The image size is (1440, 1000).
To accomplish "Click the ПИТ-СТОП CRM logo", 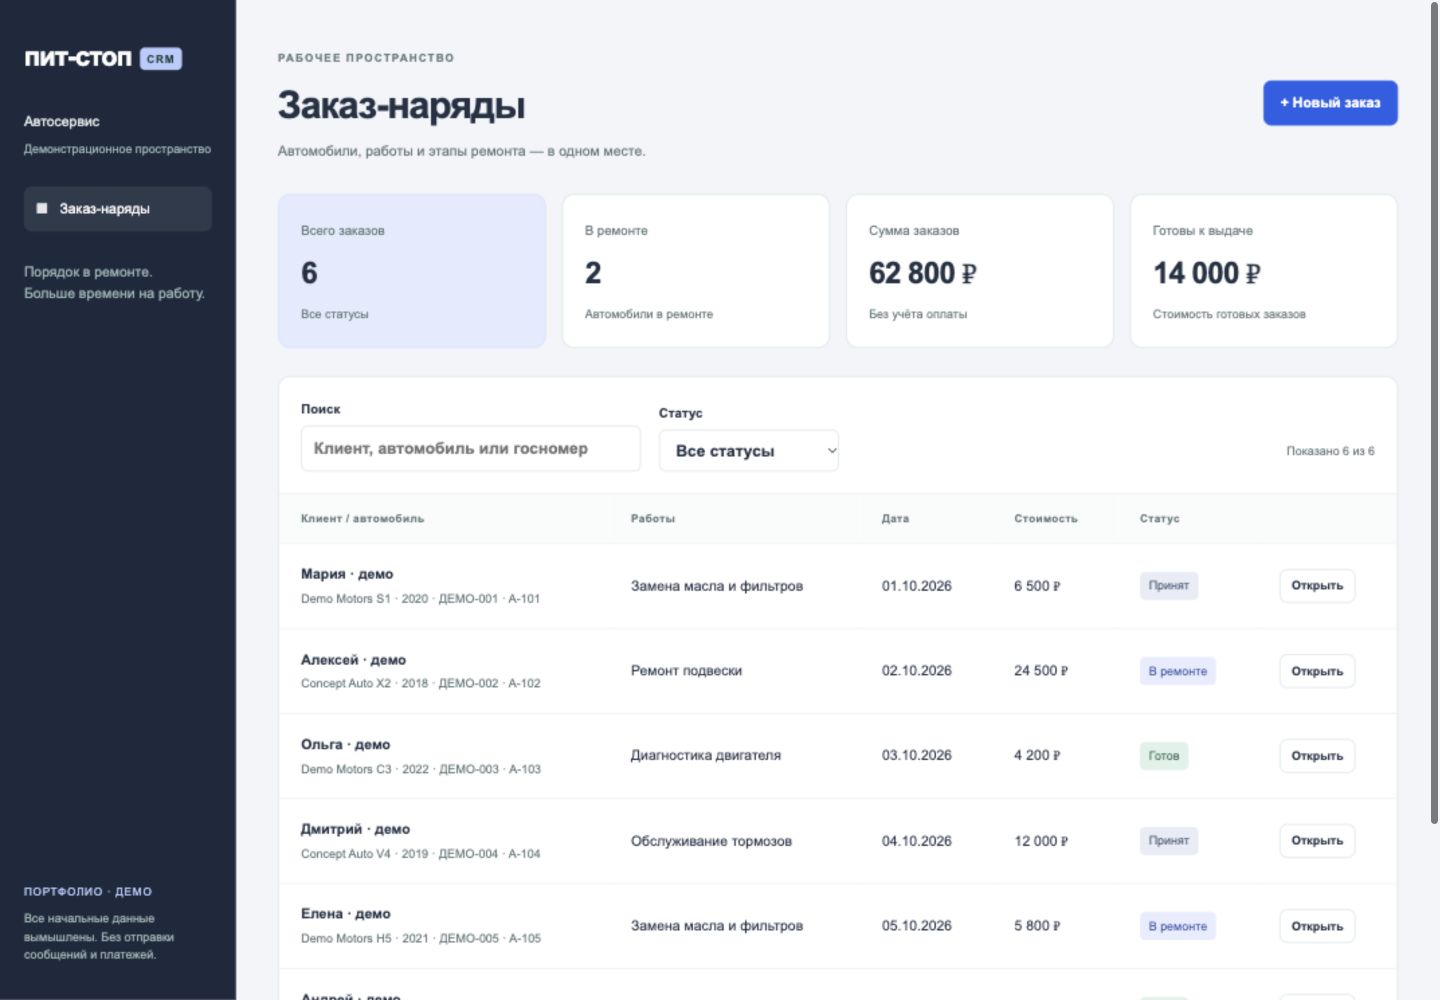I will [103, 59].
